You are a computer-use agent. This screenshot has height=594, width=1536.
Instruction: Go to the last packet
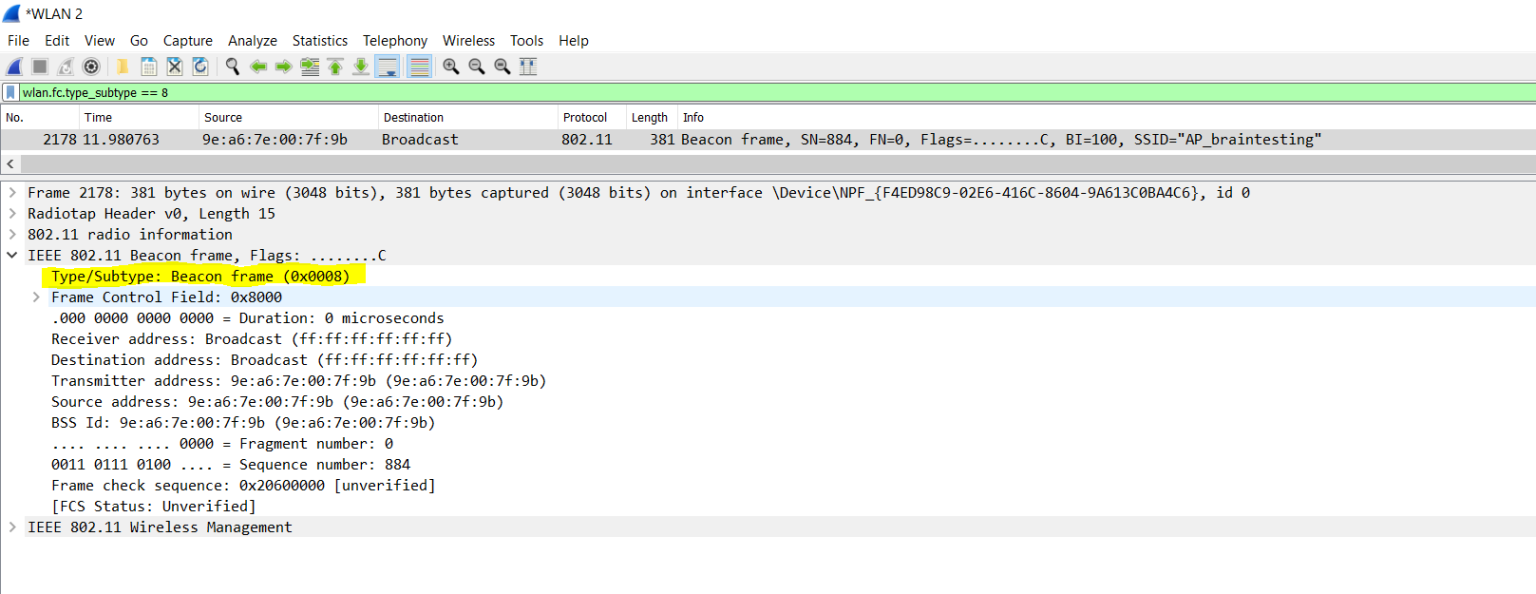[359, 66]
